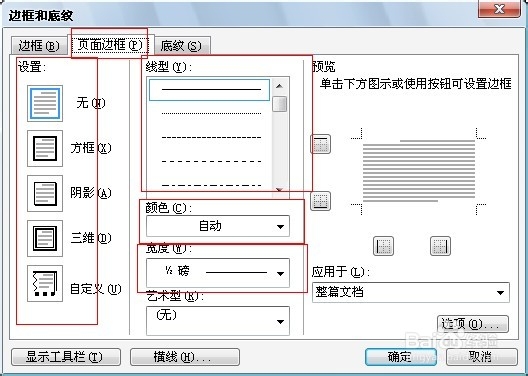
Task: Toggle the right border button in preview
Action: click(x=440, y=246)
